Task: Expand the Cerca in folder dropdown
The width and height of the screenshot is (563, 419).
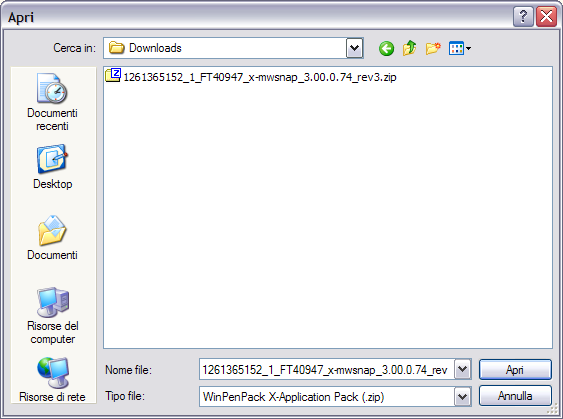Action: [x=354, y=48]
